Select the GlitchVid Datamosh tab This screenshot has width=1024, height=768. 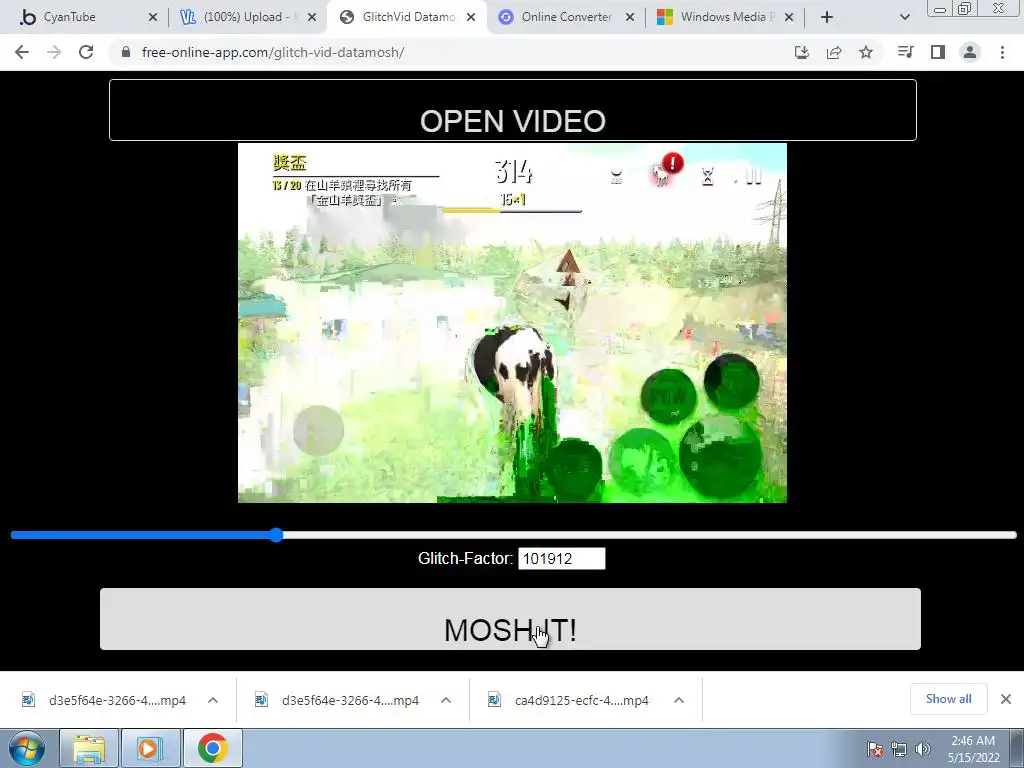click(x=406, y=17)
